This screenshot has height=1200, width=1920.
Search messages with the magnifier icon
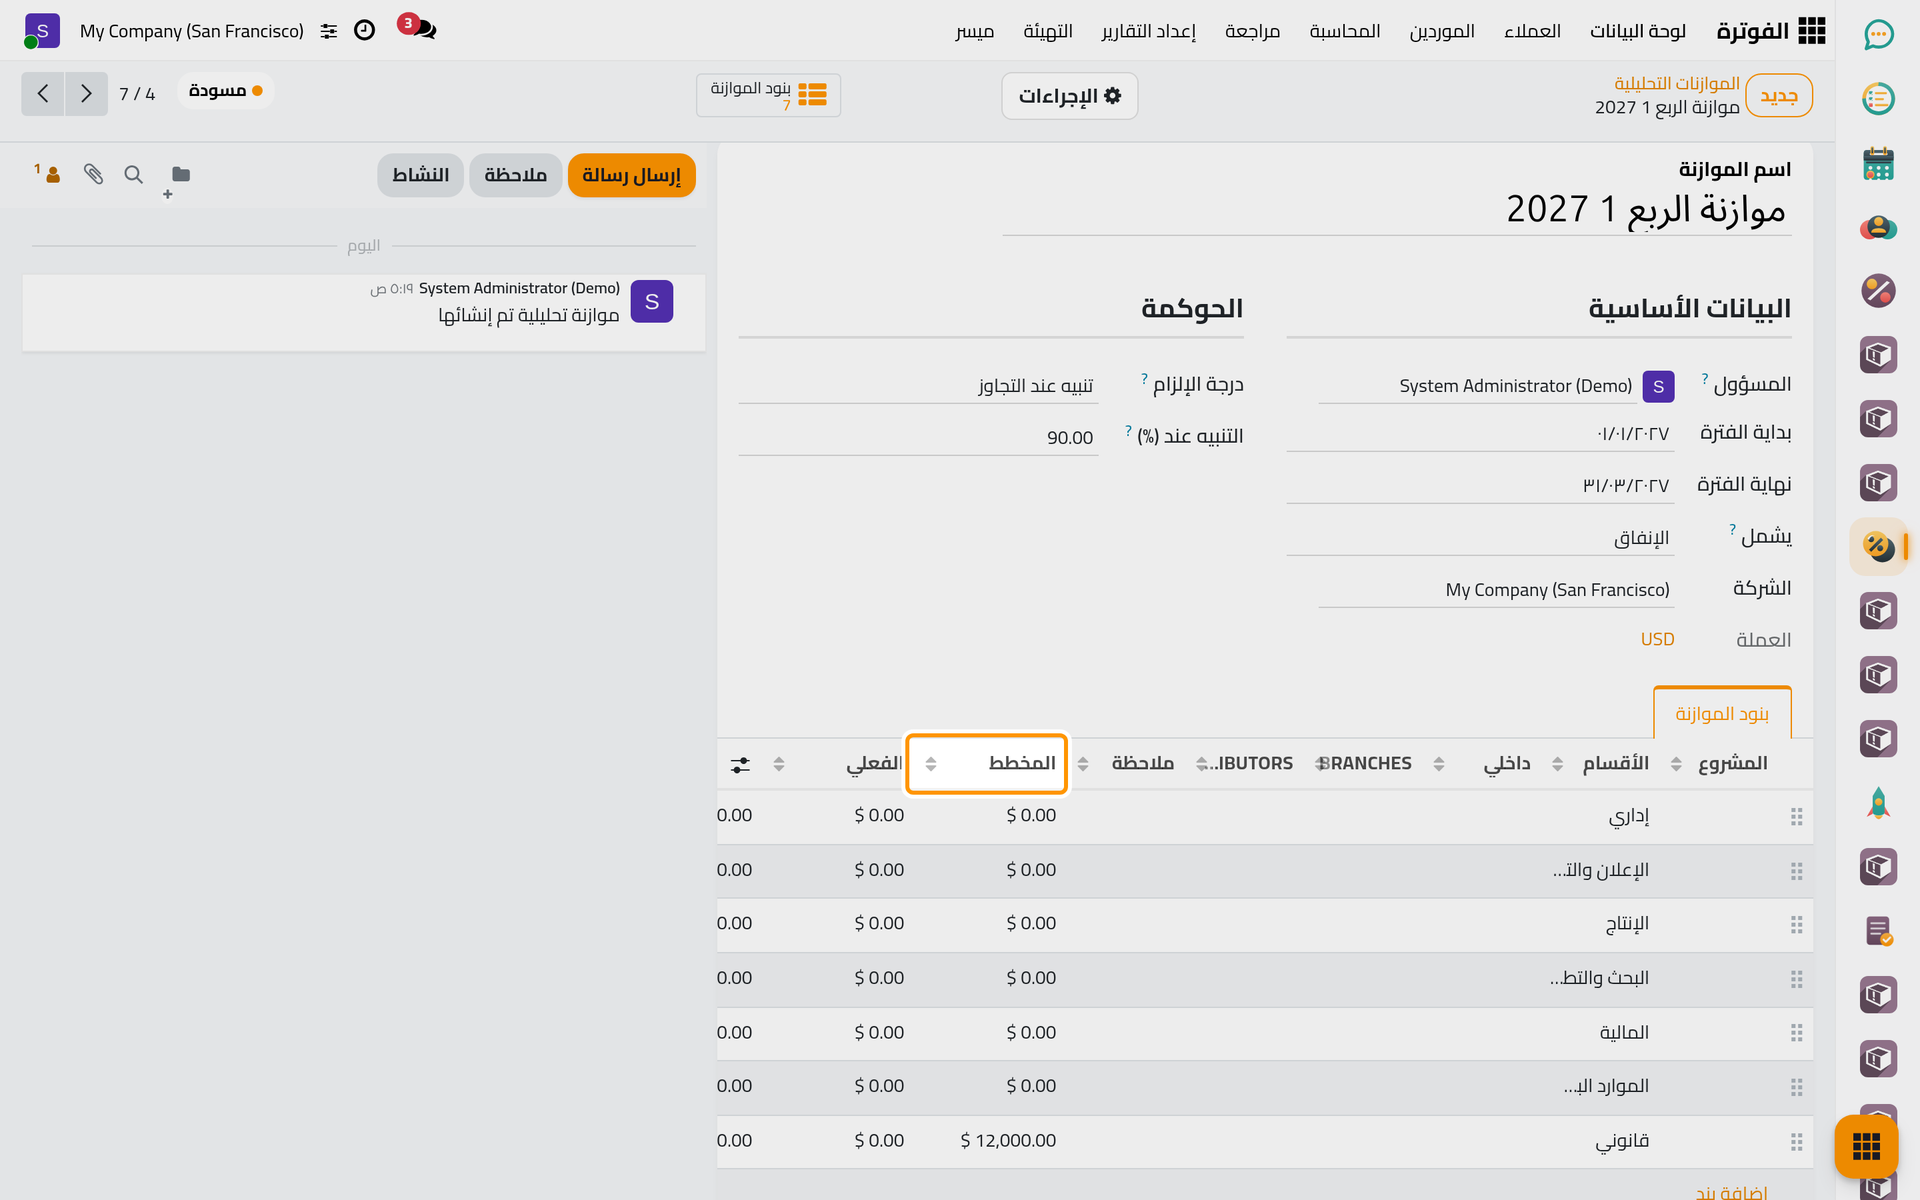[x=133, y=175]
